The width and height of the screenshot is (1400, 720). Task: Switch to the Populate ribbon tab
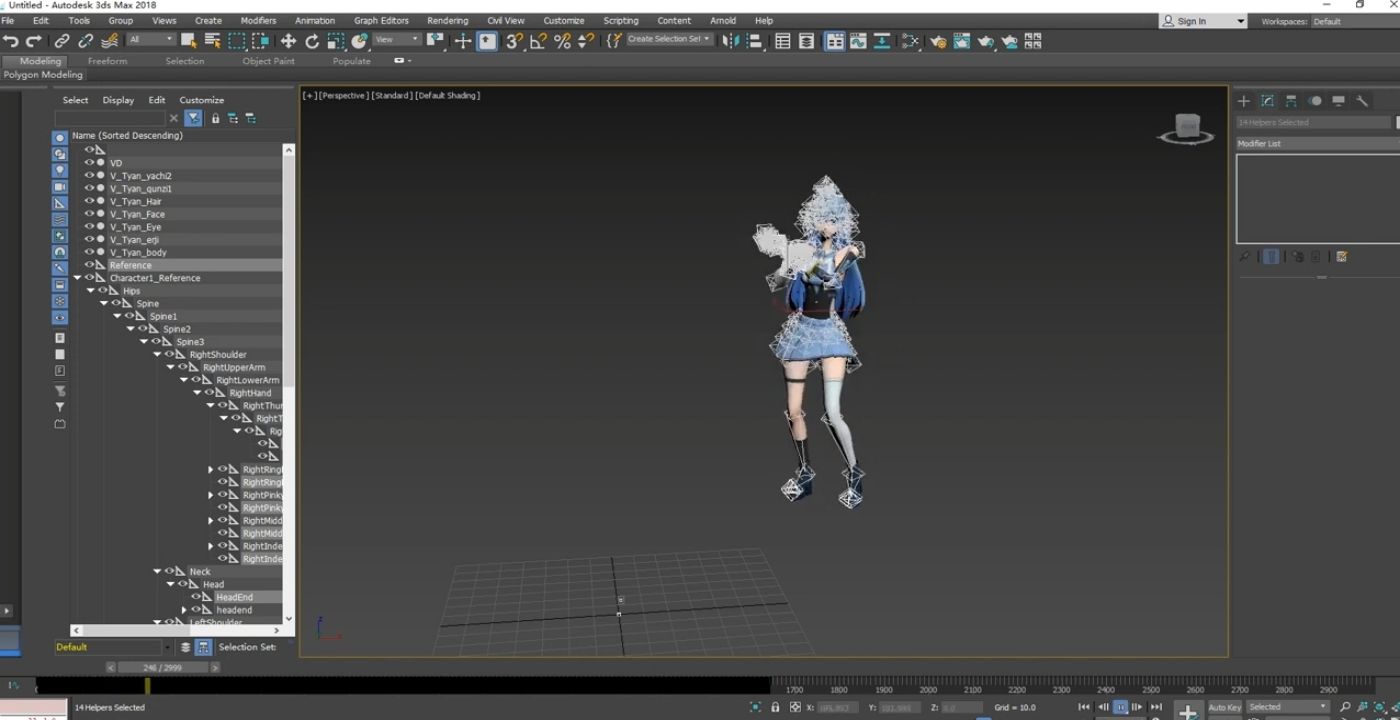351,61
